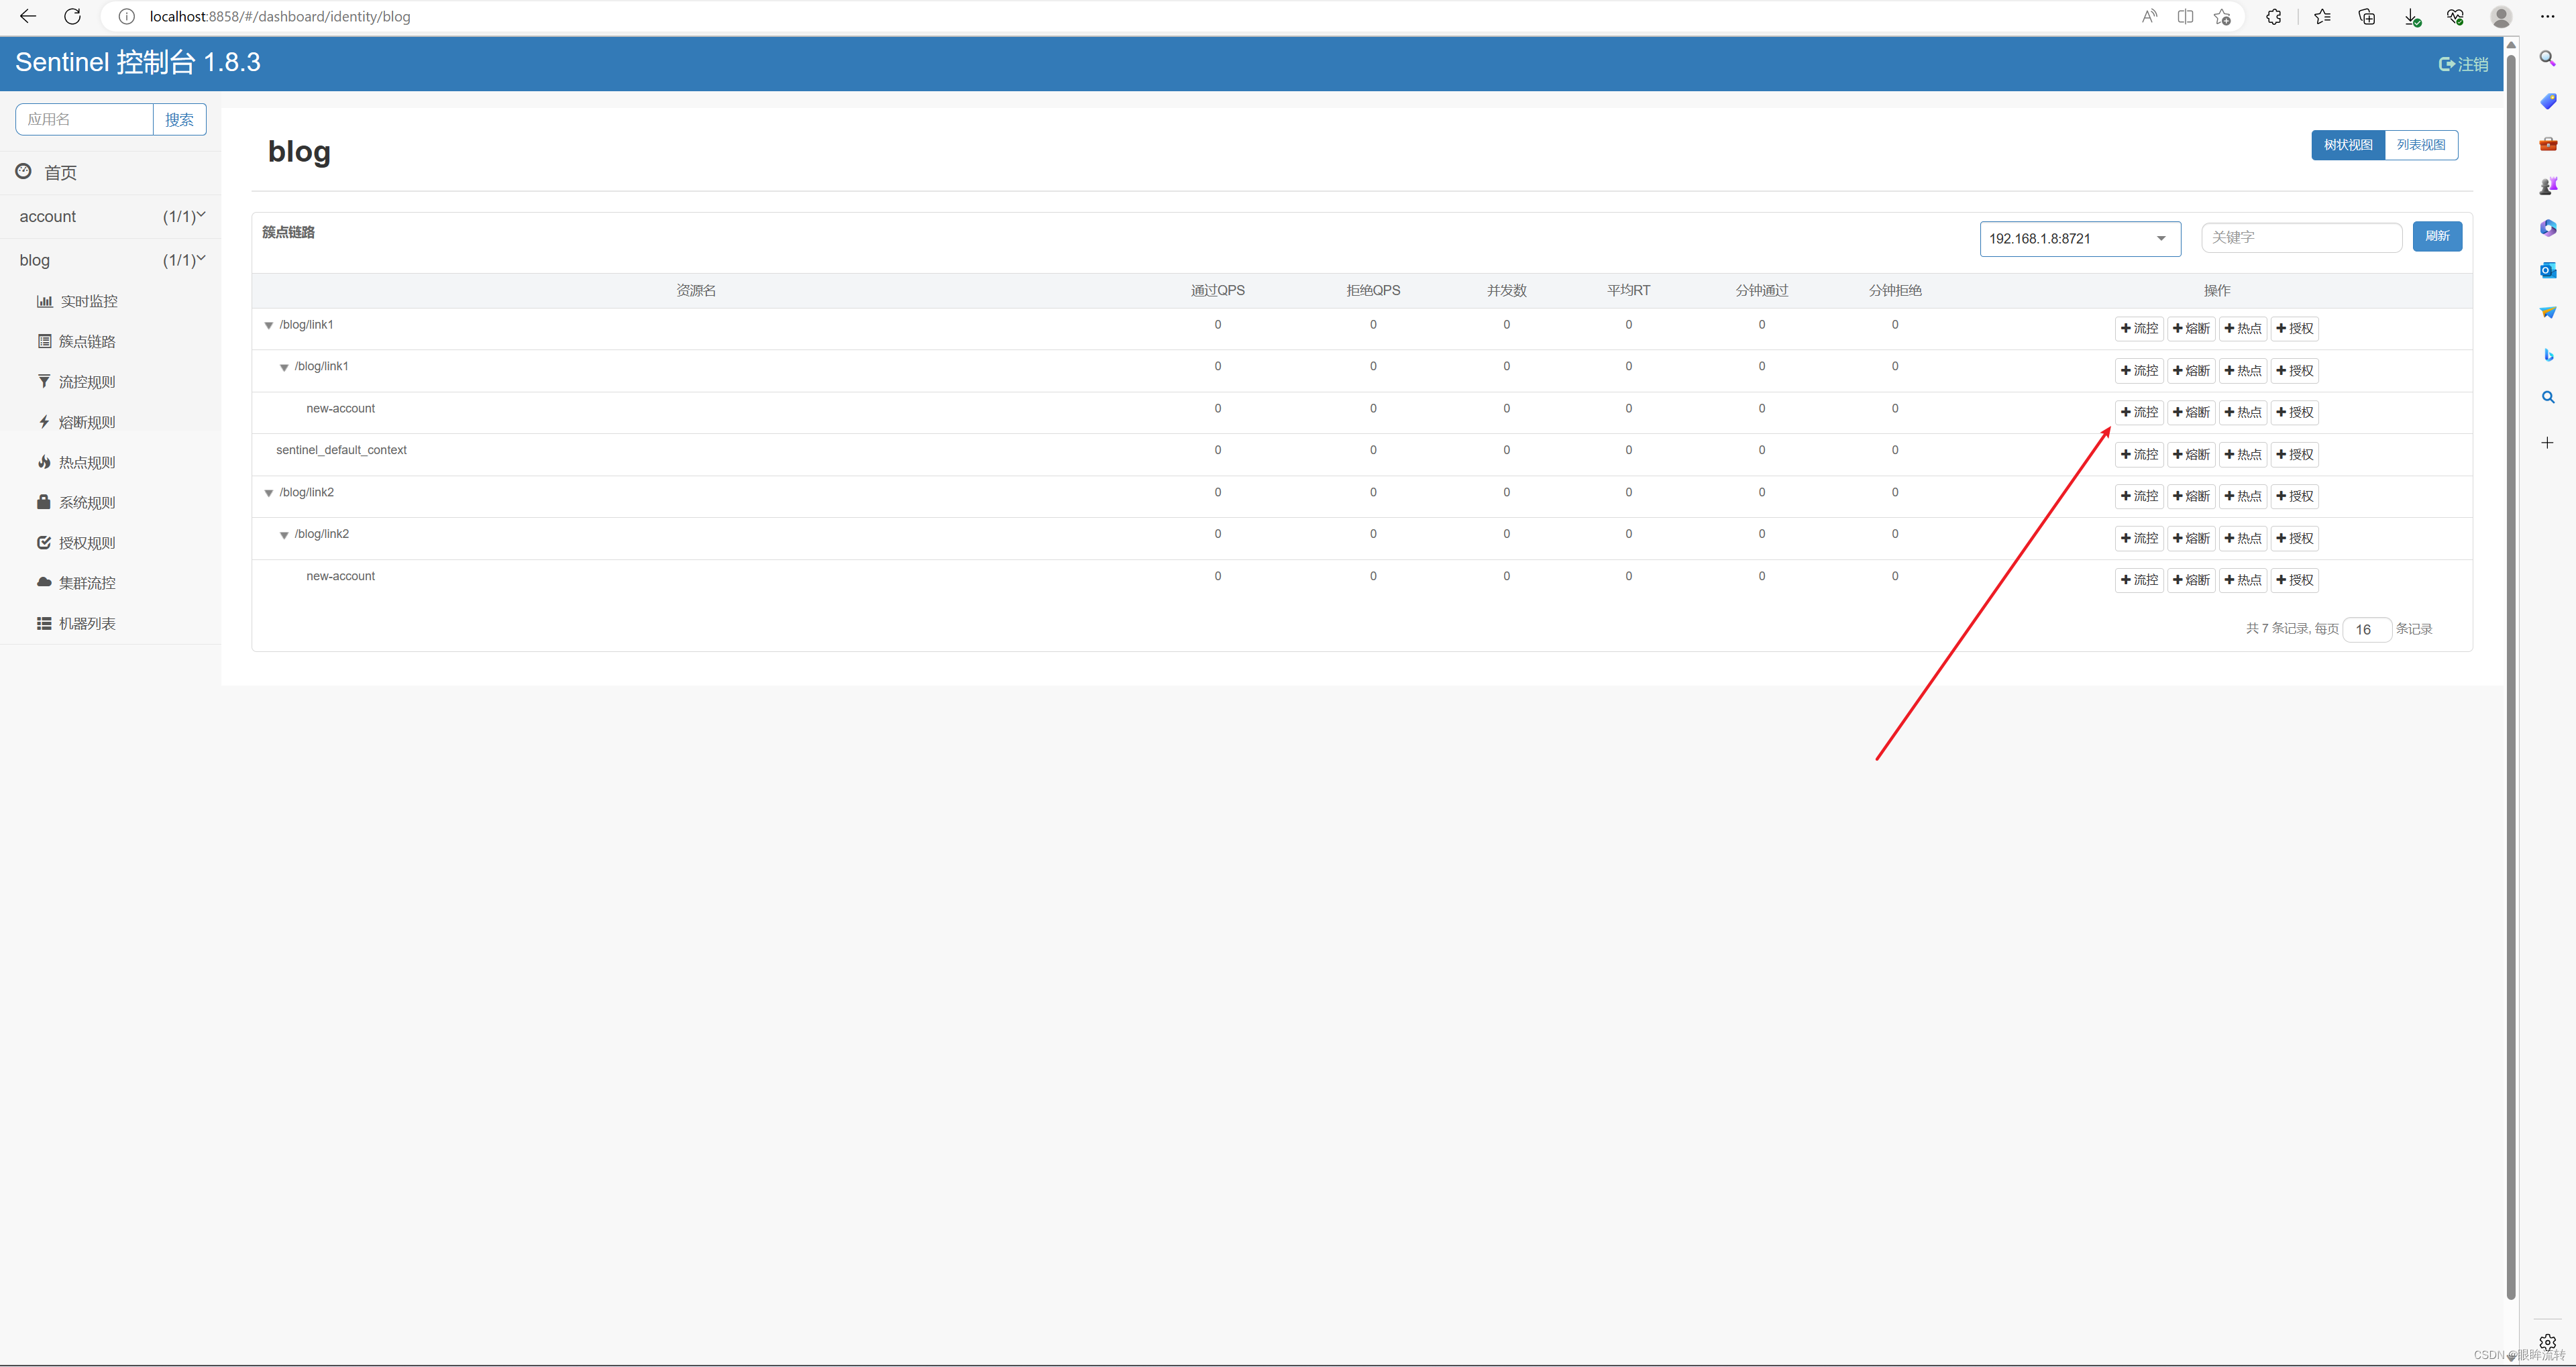Screen dimensions: 2576x1367
Task: Open 熔断规则 menu item
Action: [x=87, y=422]
